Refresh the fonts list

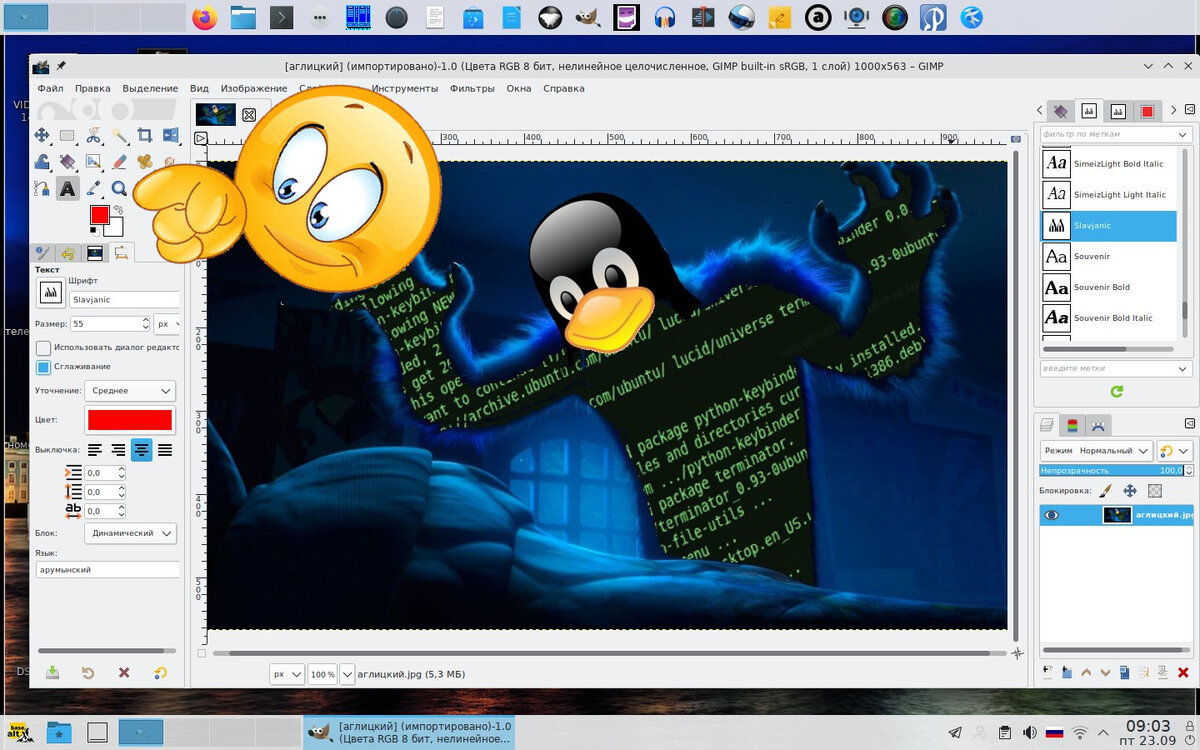pyautogui.click(x=1117, y=391)
